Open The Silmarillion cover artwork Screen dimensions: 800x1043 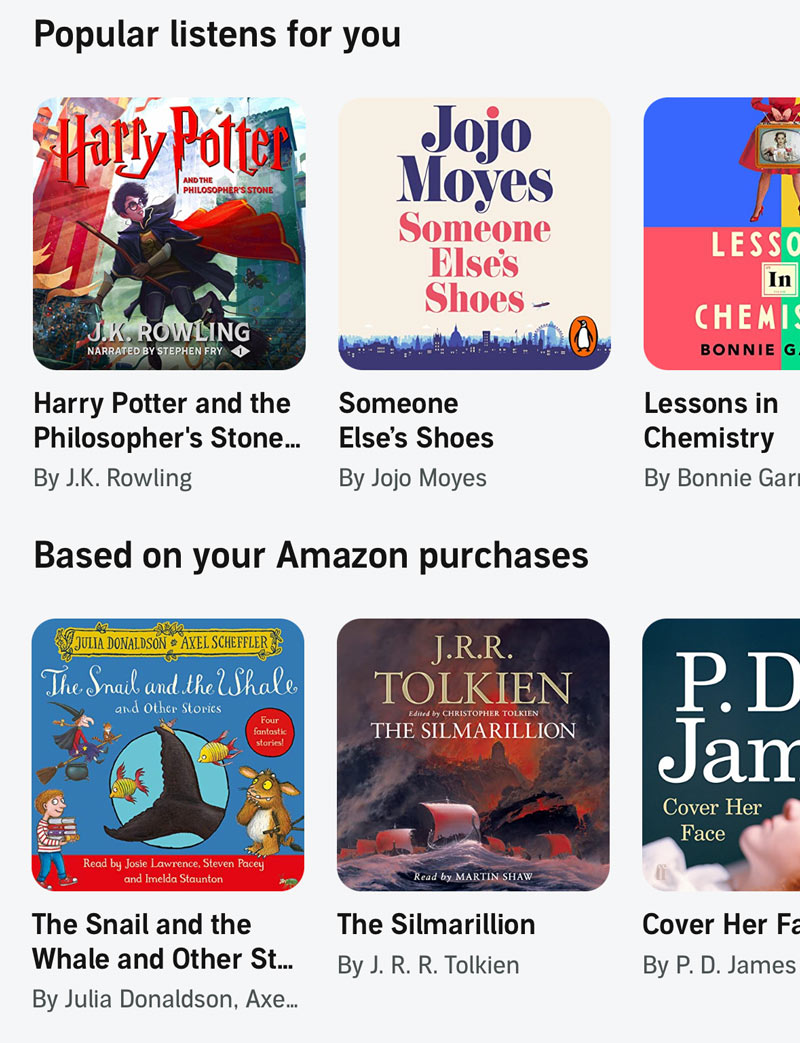(473, 754)
